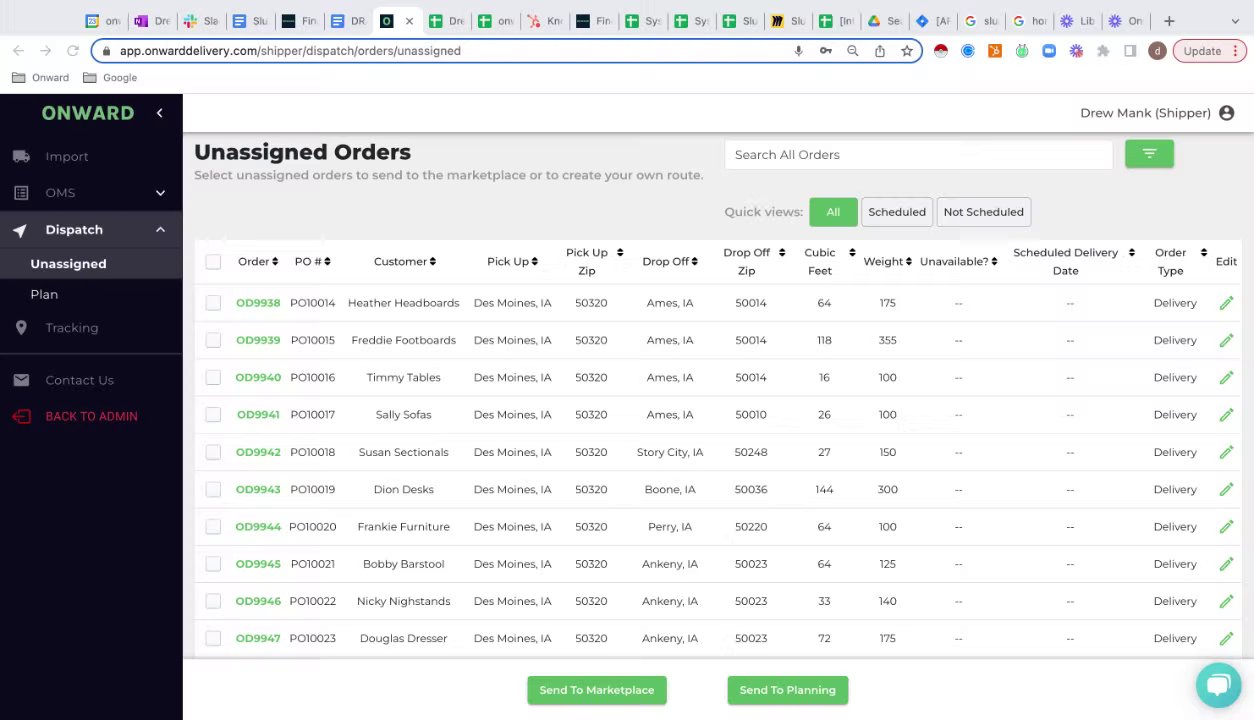This screenshot has height=720, width=1254.
Task: Select all orders header checkbox
Action: pyautogui.click(x=213, y=262)
